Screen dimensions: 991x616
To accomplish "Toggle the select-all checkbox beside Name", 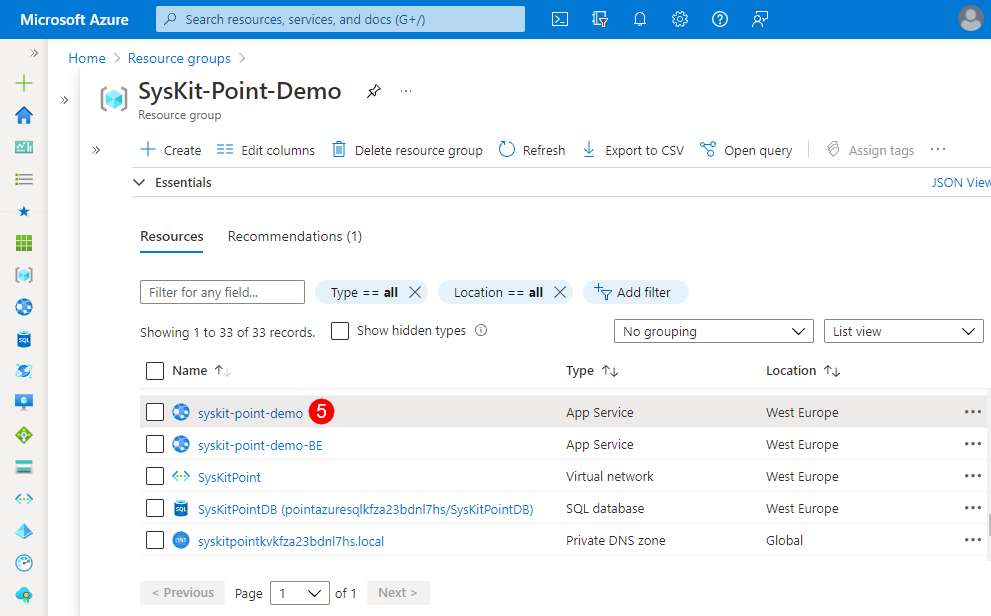I will click(155, 371).
